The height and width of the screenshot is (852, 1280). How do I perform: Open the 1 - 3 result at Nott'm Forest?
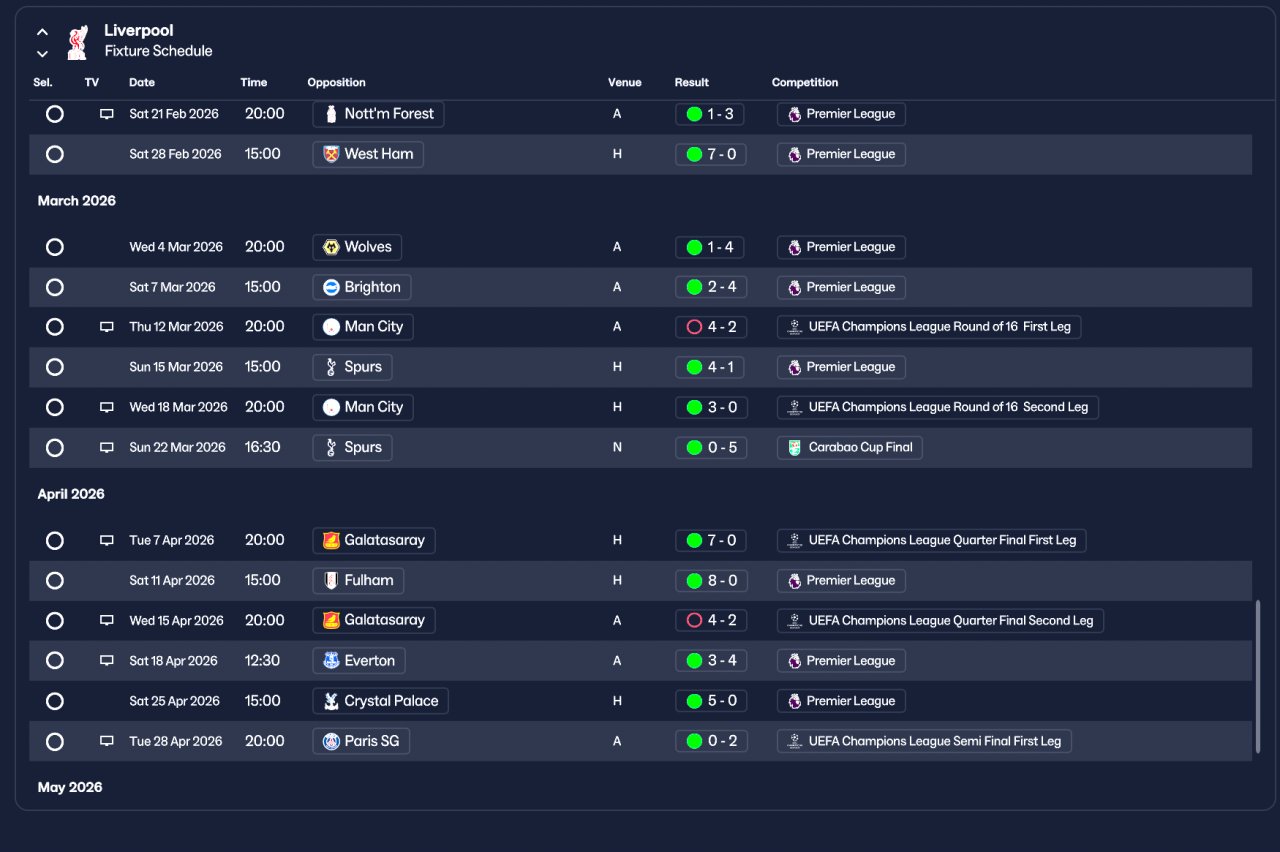pyautogui.click(x=709, y=114)
